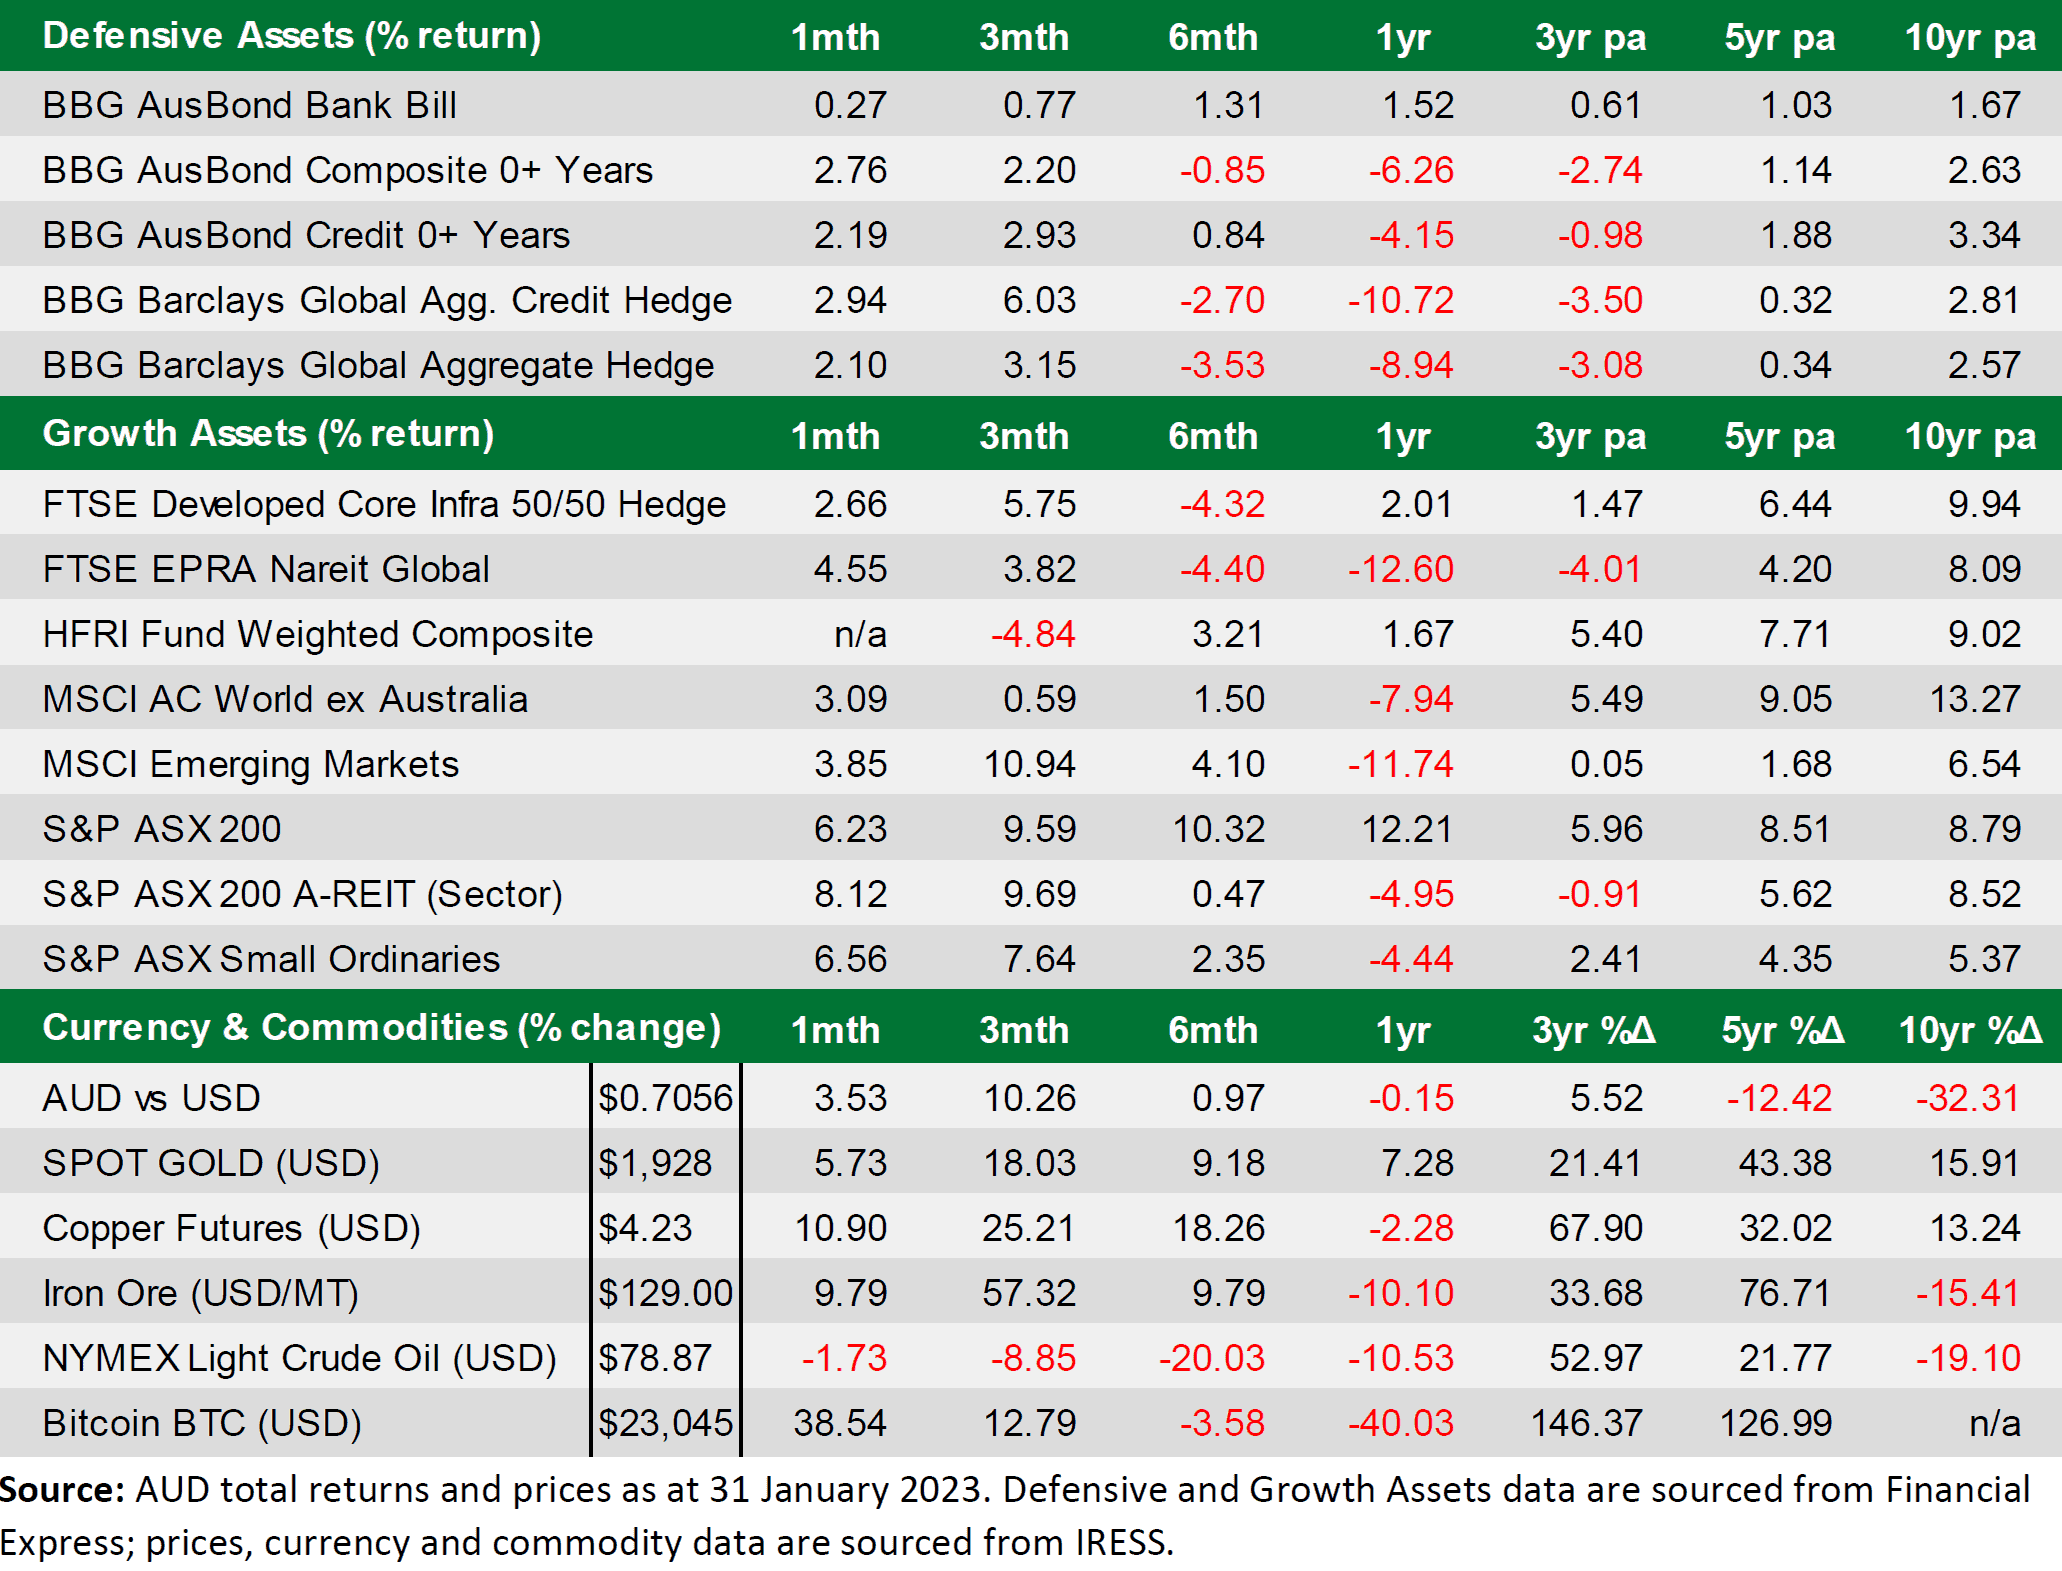Click crude oil 6mth value '-20.03'

pyautogui.click(x=1212, y=1358)
